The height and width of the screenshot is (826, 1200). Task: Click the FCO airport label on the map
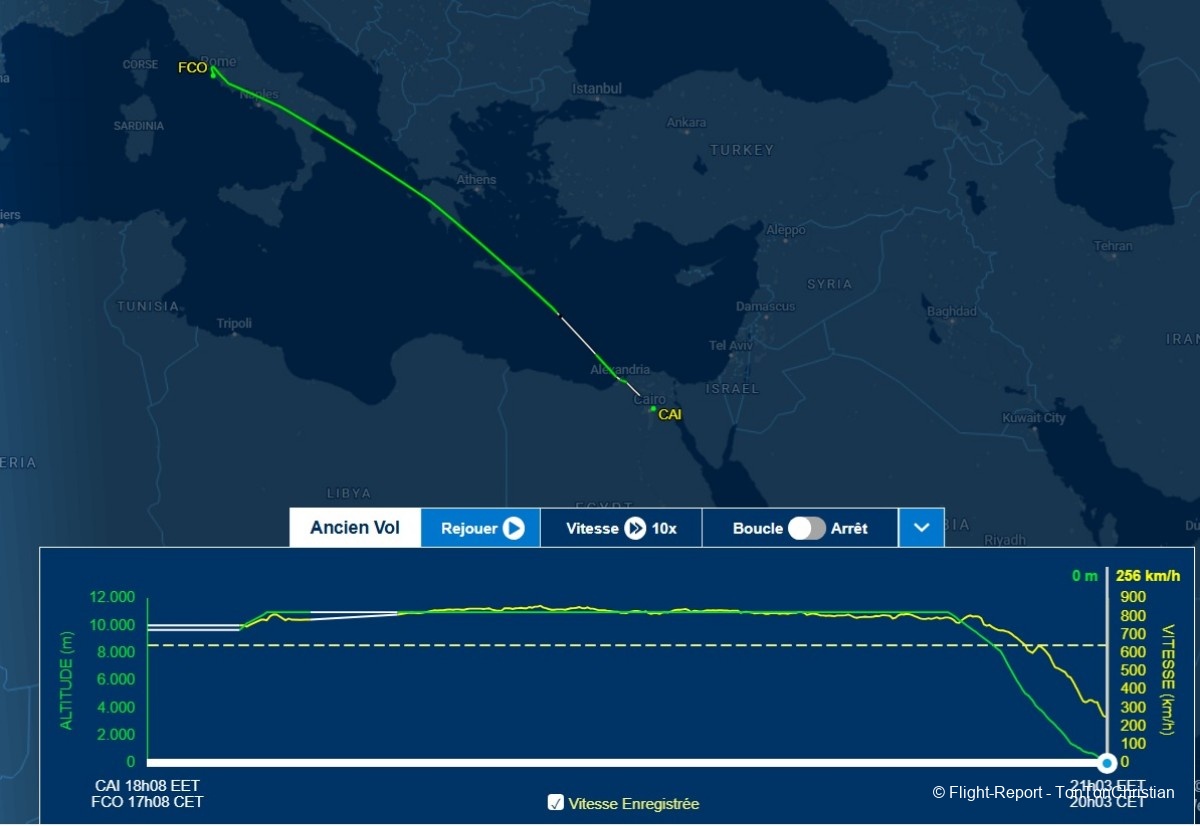coord(192,68)
